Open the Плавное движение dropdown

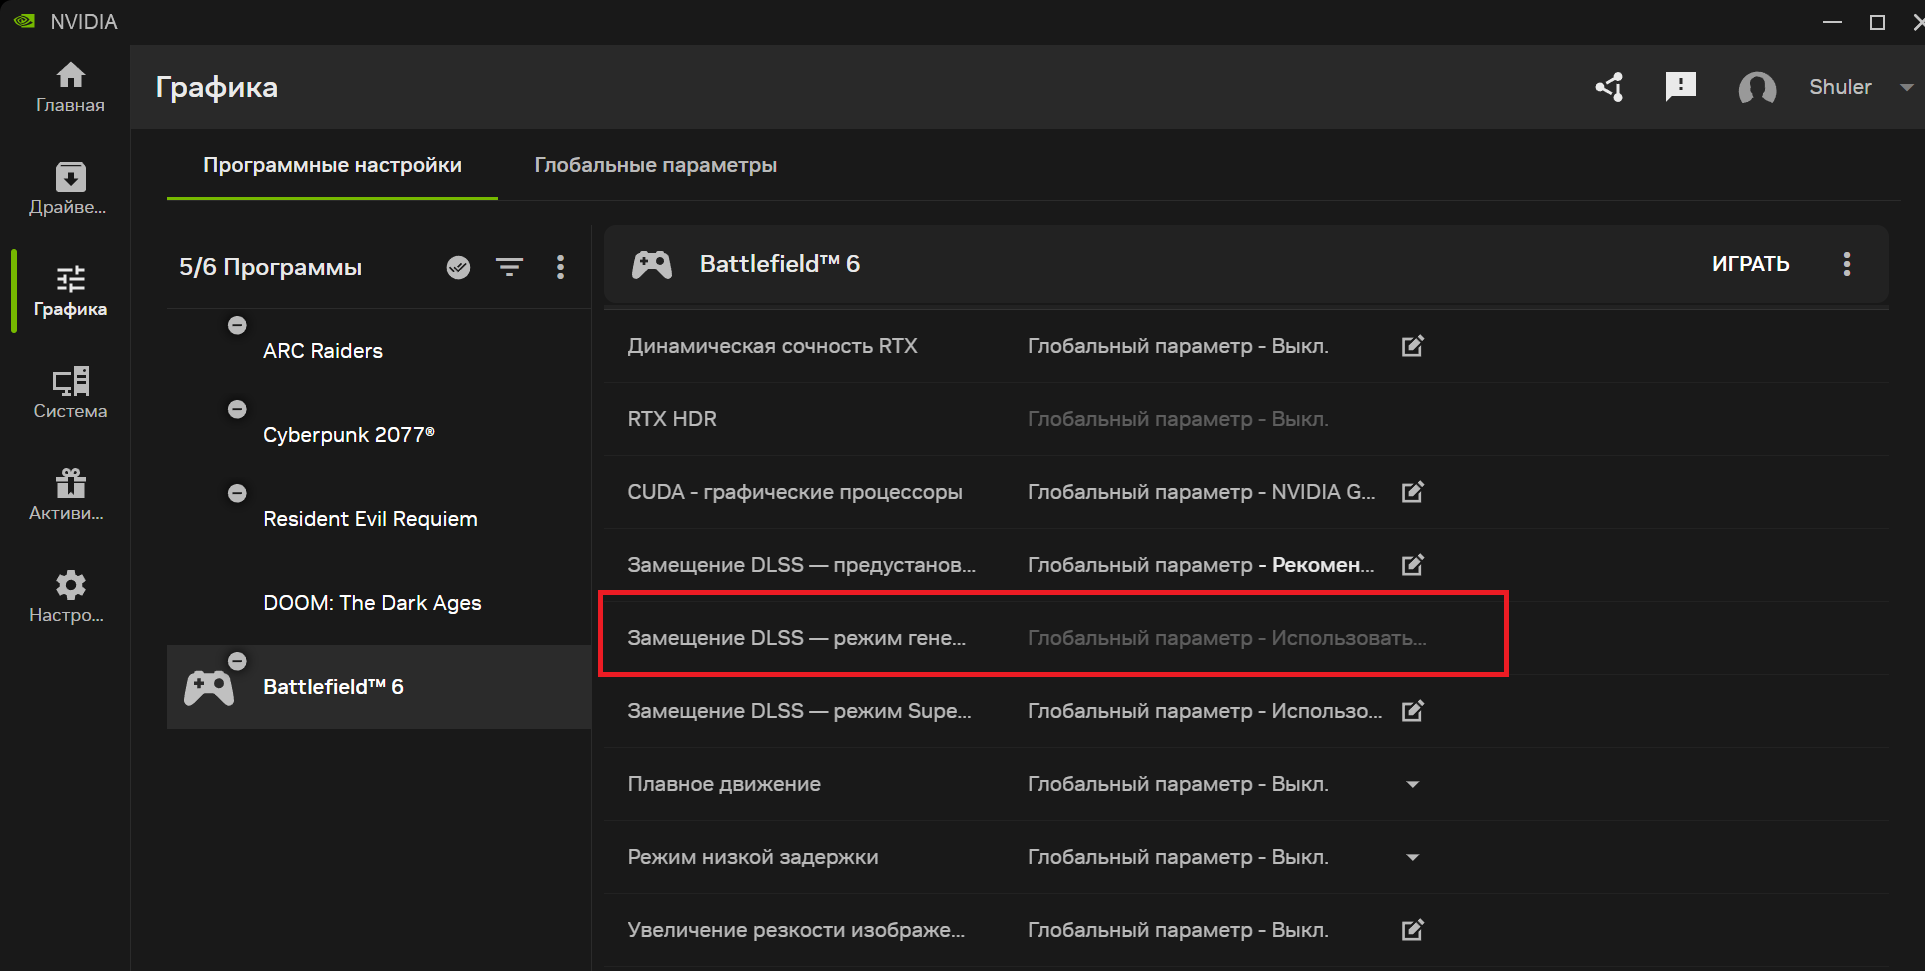click(x=1412, y=784)
